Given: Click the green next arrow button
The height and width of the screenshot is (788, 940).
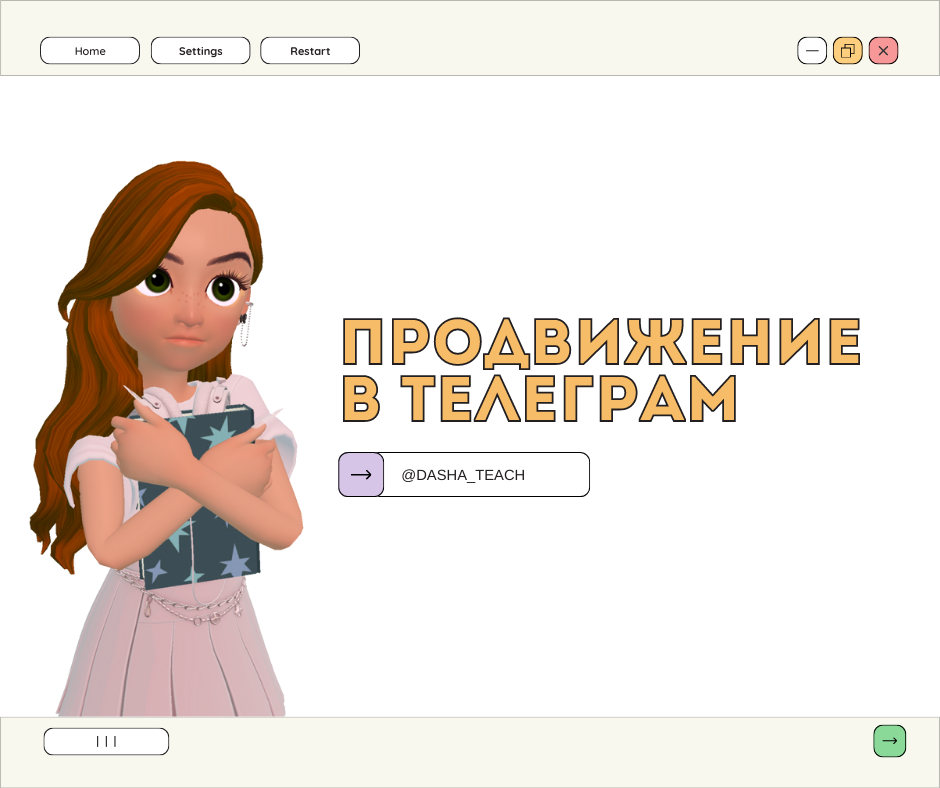Looking at the screenshot, I should tap(890, 741).
